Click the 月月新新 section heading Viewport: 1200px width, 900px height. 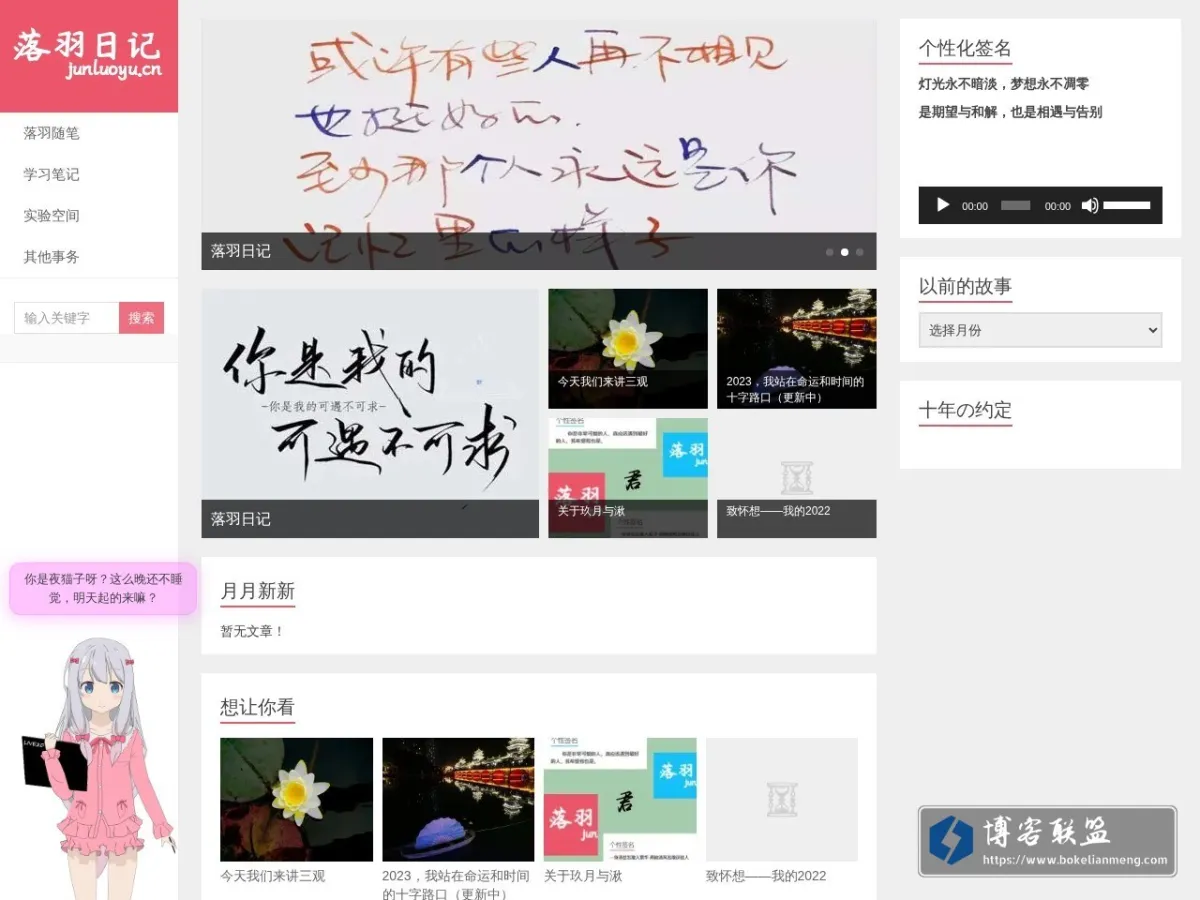pos(258,591)
